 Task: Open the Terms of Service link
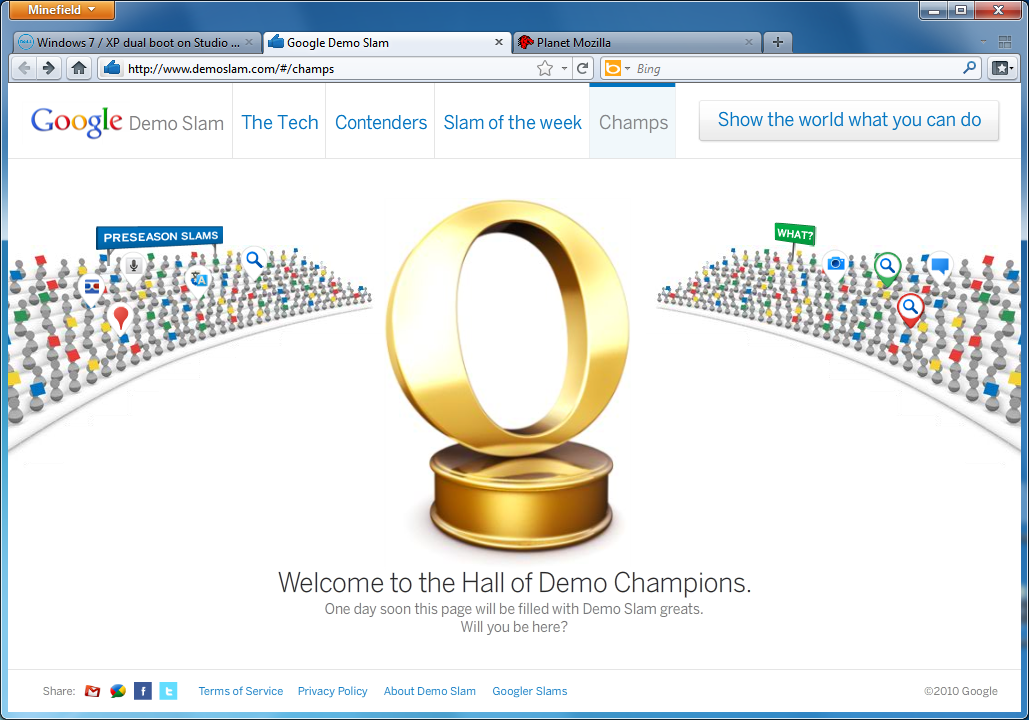click(240, 691)
